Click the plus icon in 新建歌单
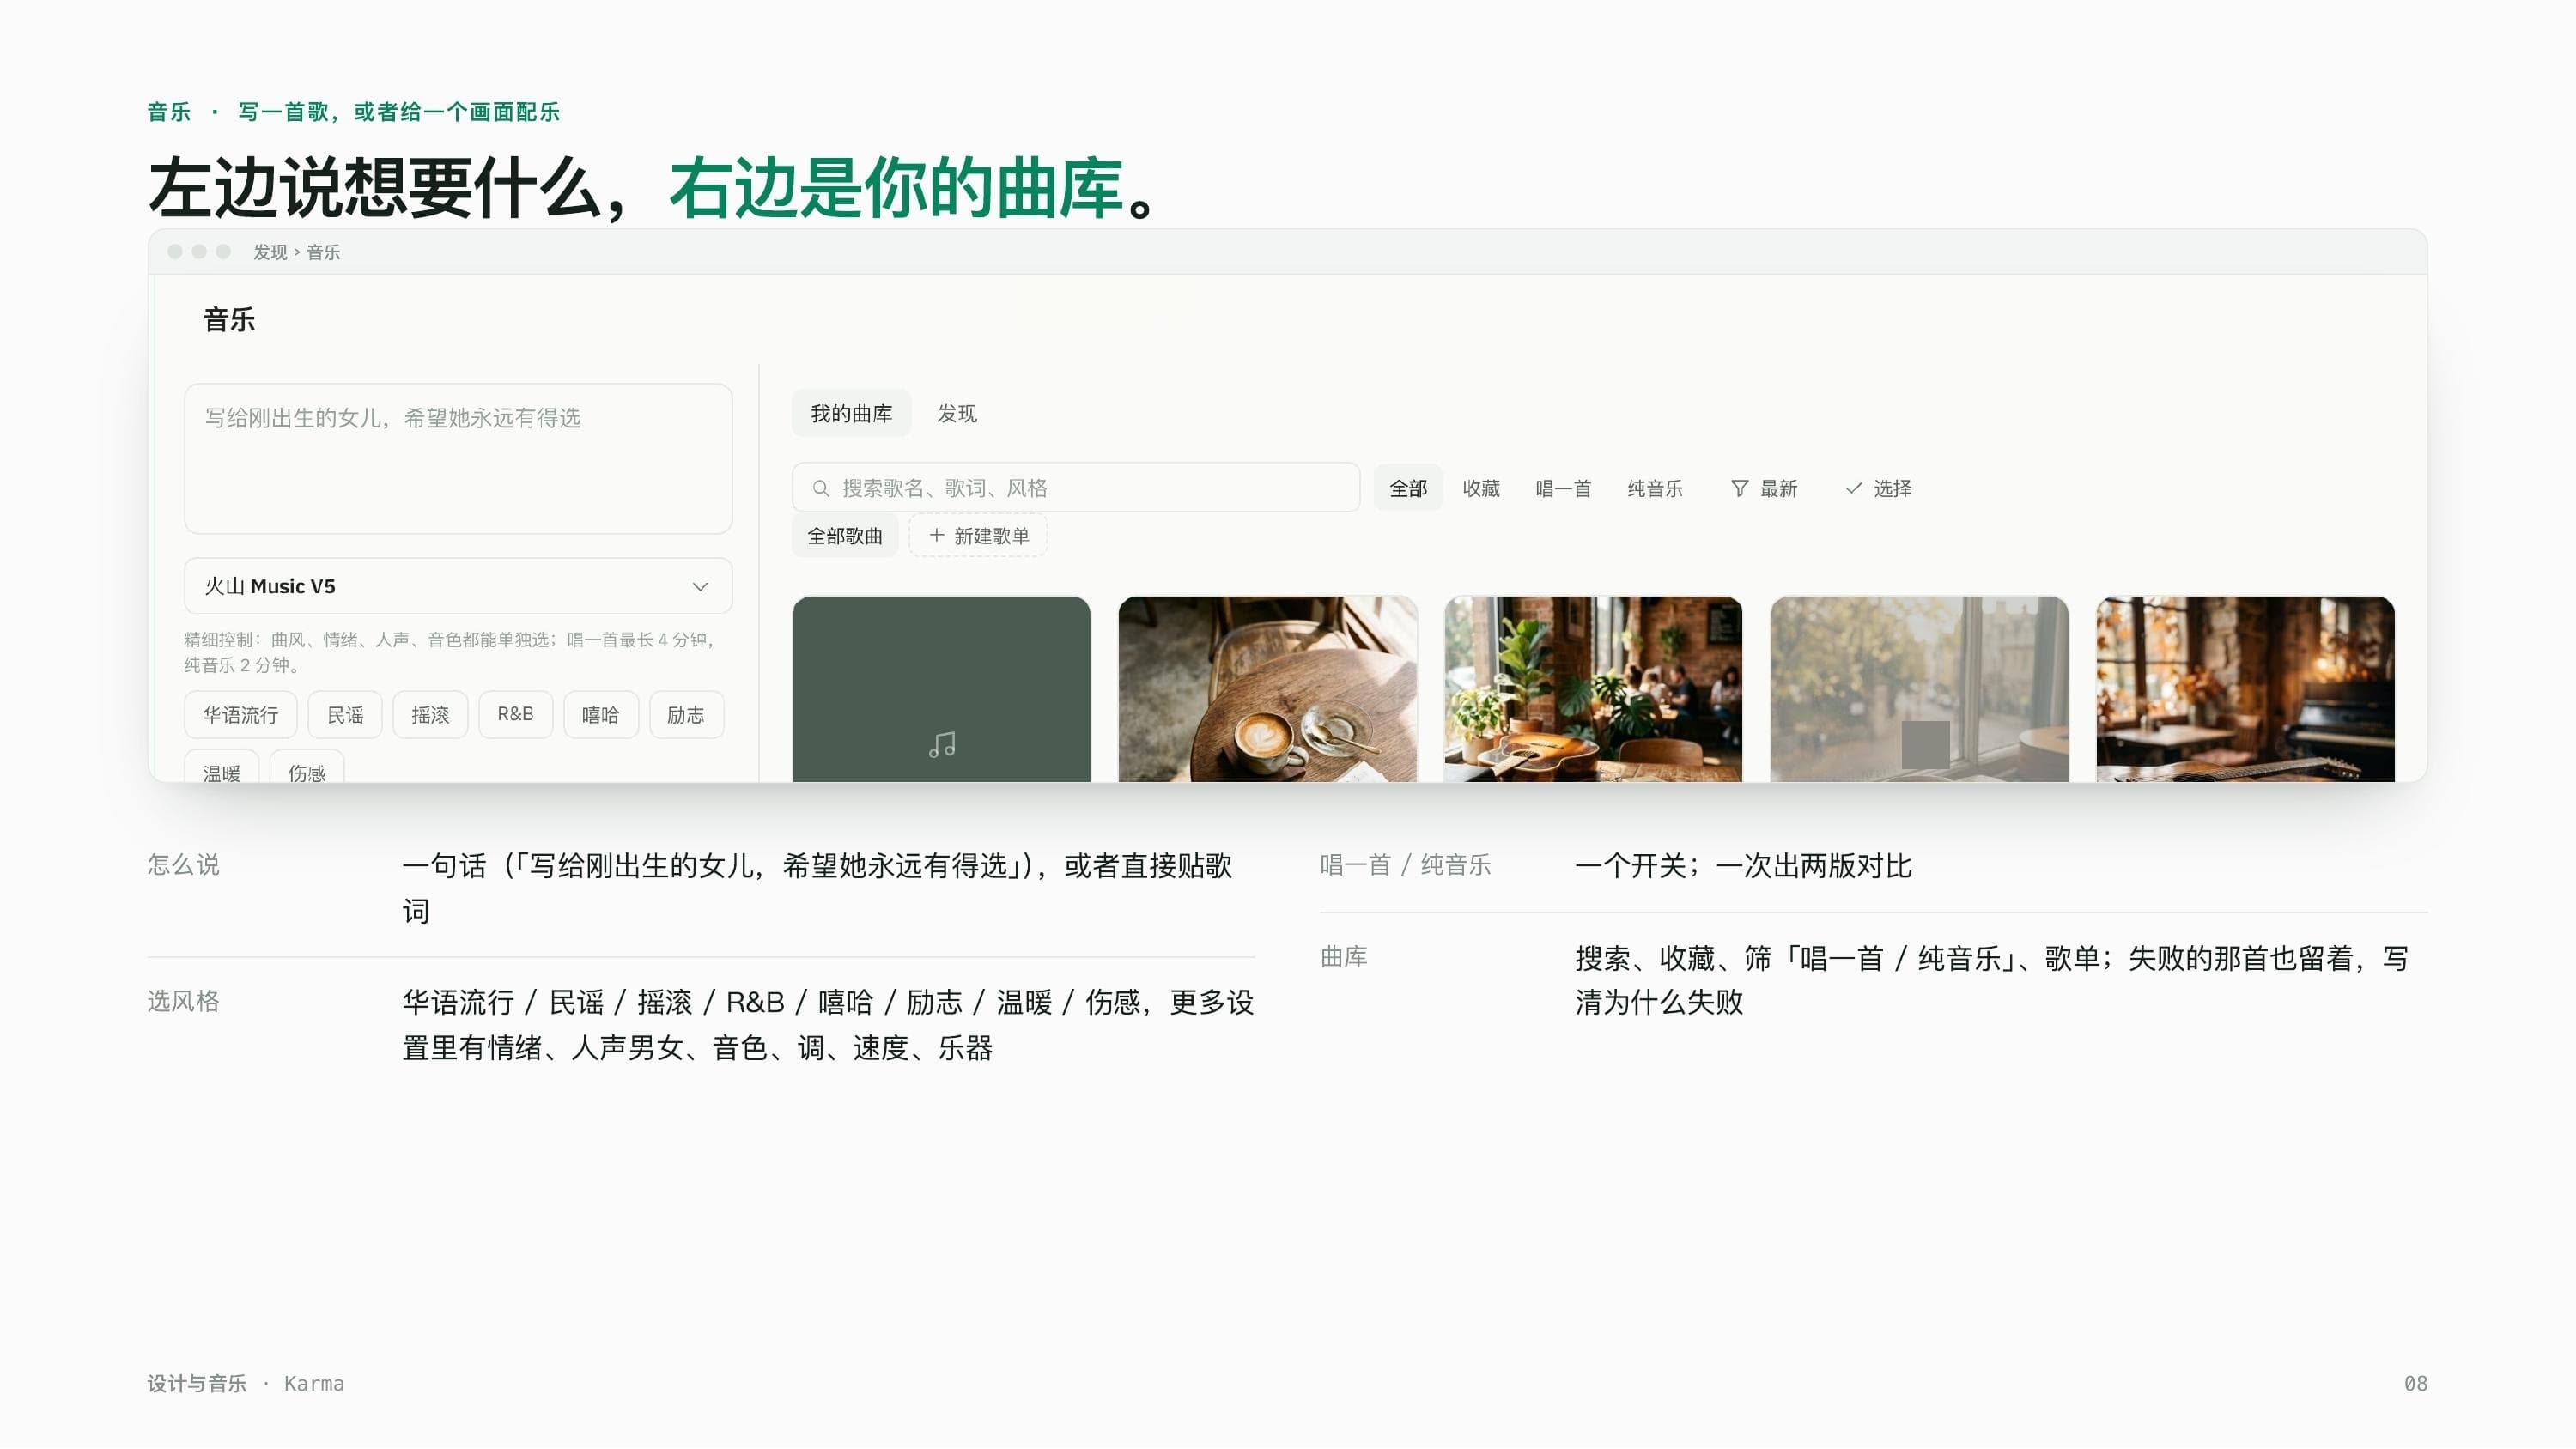This screenshot has width=2576, height=1449. tap(936, 535)
